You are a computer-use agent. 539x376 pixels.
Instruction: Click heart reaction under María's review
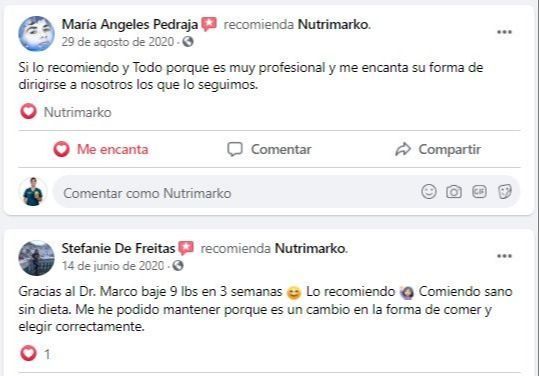coord(28,112)
